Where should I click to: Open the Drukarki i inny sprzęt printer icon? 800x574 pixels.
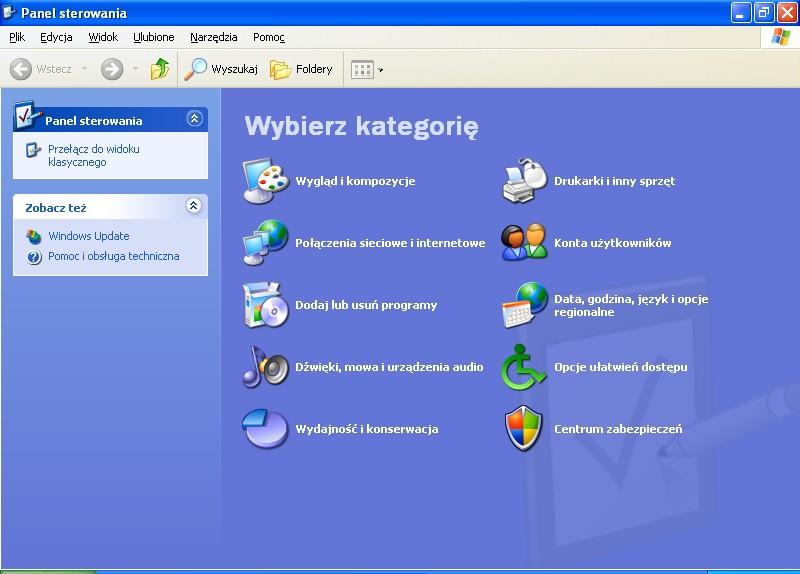click(524, 181)
